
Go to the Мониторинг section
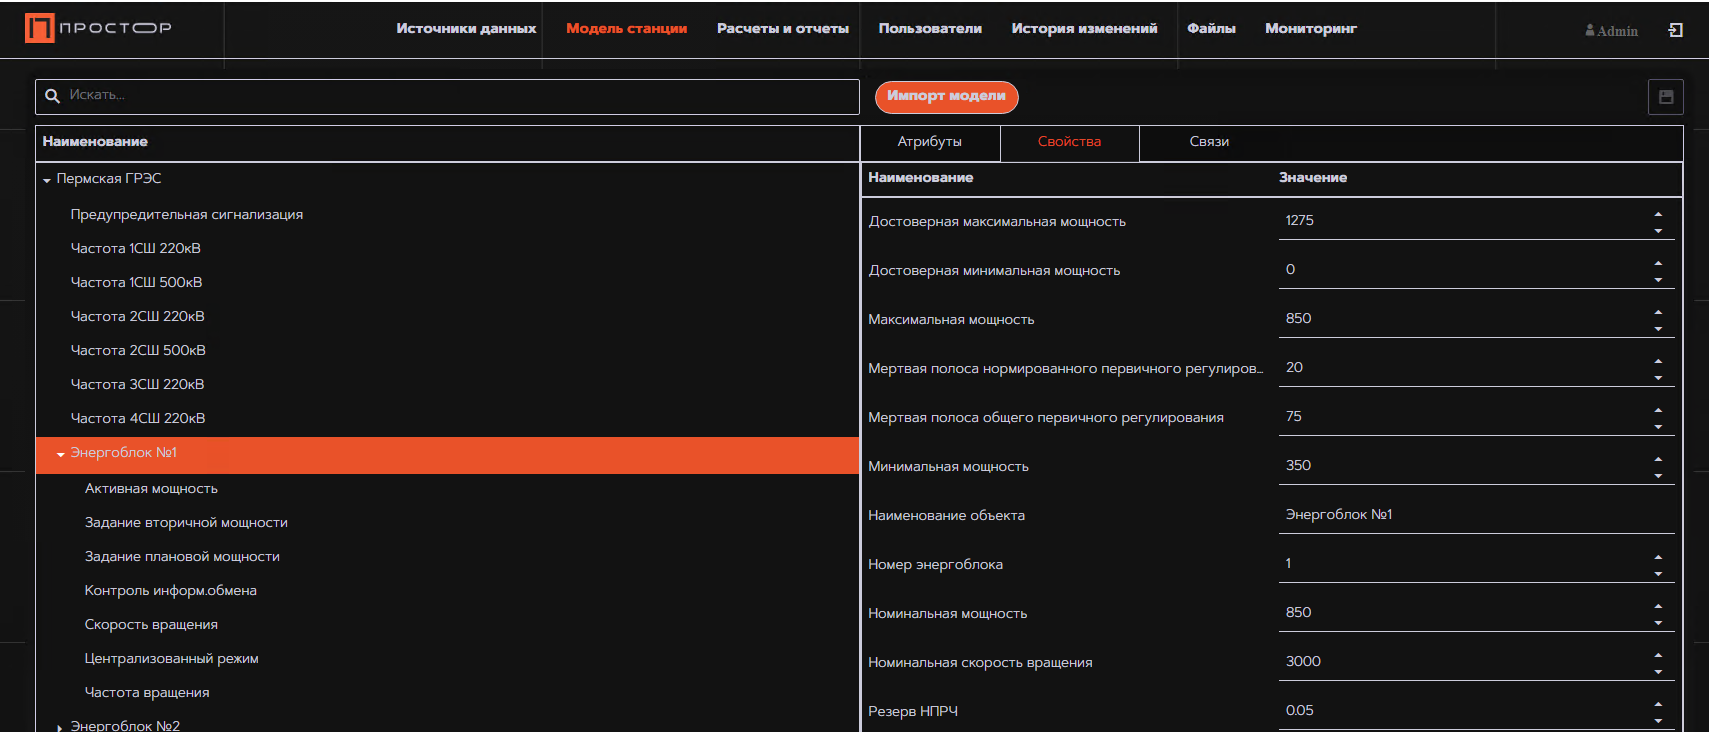pos(1310,29)
